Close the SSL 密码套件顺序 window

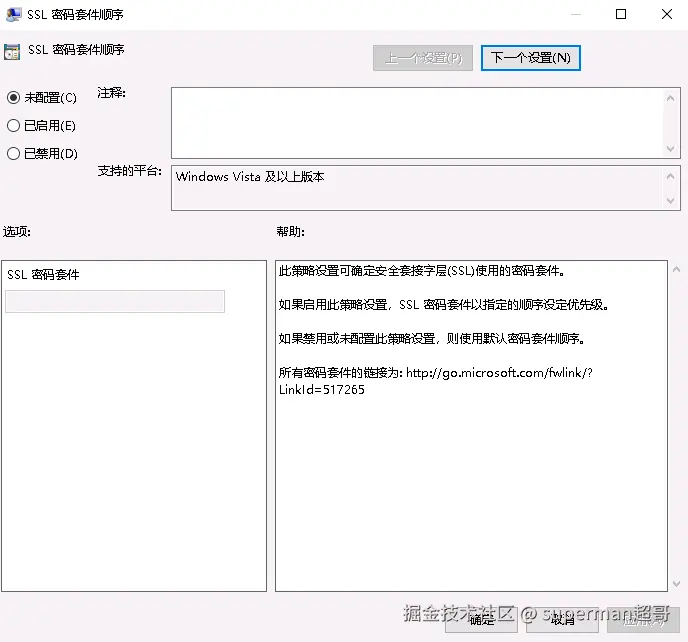[666, 14]
